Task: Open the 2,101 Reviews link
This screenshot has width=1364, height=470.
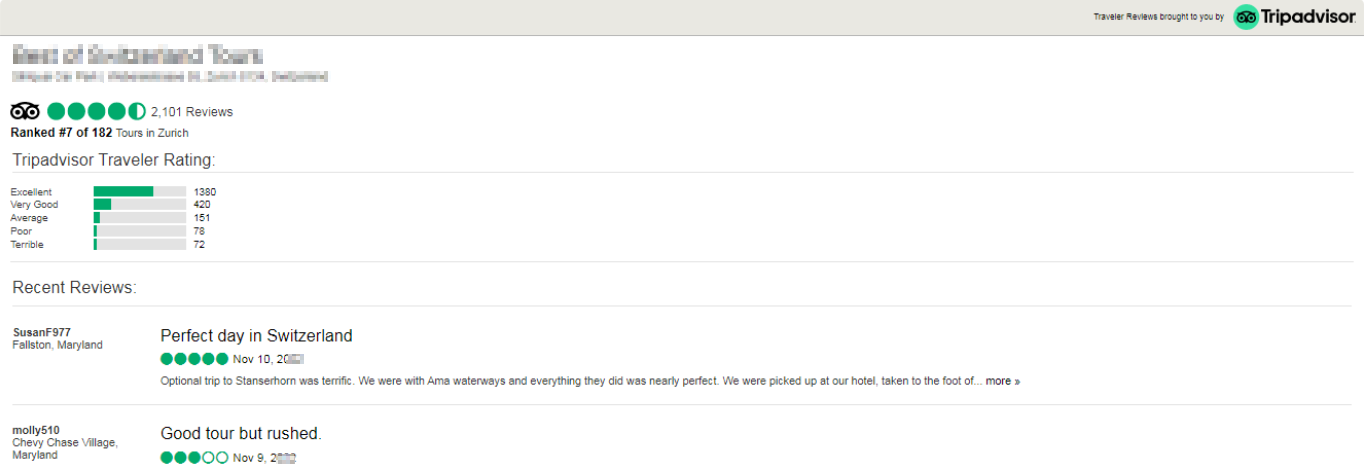Action: tap(192, 112)
